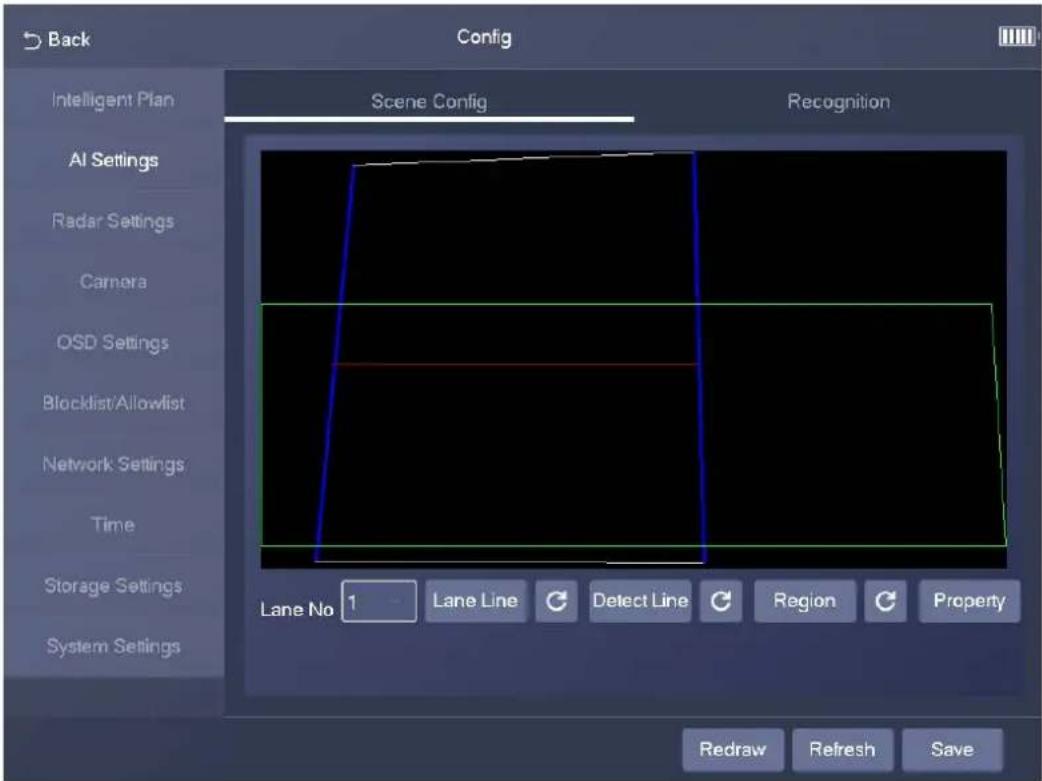Reset the lane line with refresh icon
This screenshot has height=781, width=1042.
coord(556,601)
